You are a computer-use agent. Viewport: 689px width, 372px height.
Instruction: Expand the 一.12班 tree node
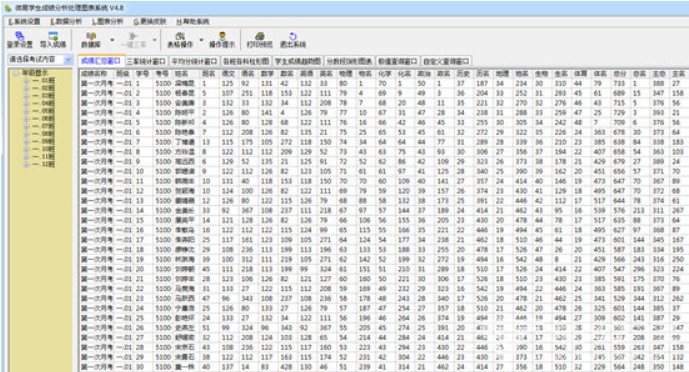tap(26, 164)
